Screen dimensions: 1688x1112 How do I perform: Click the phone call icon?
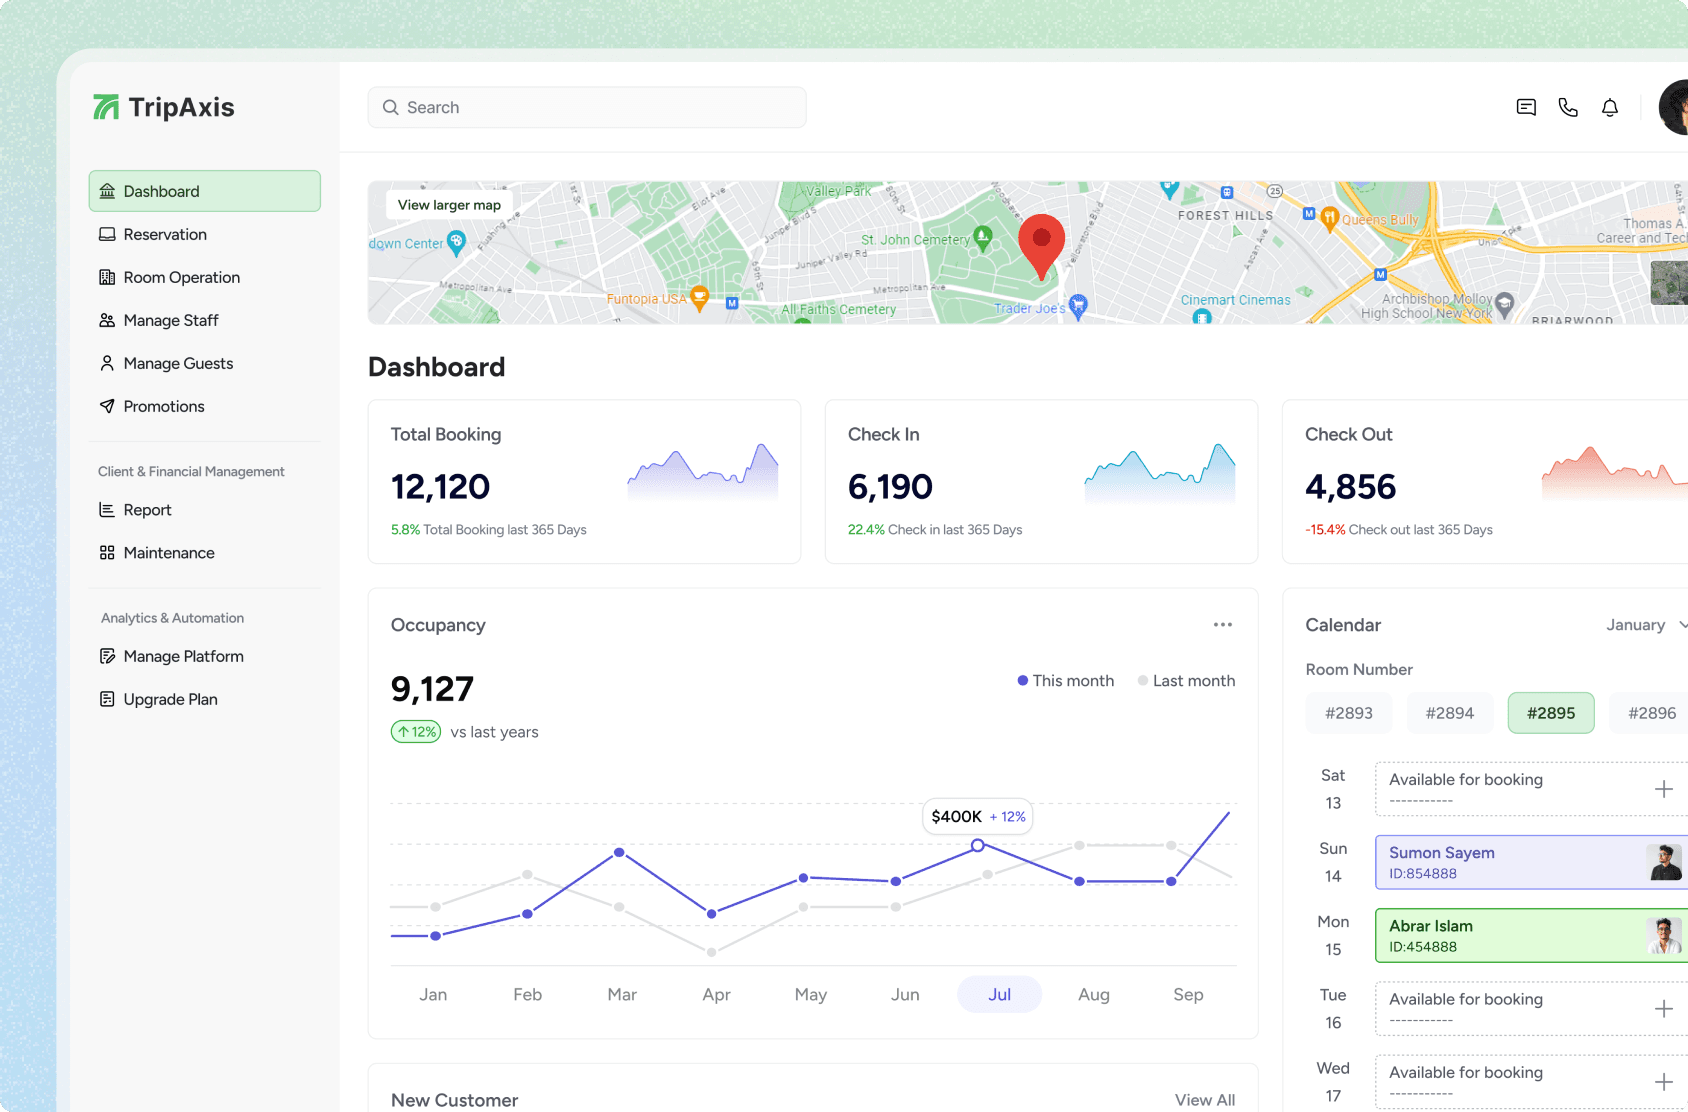point(1568,107)
